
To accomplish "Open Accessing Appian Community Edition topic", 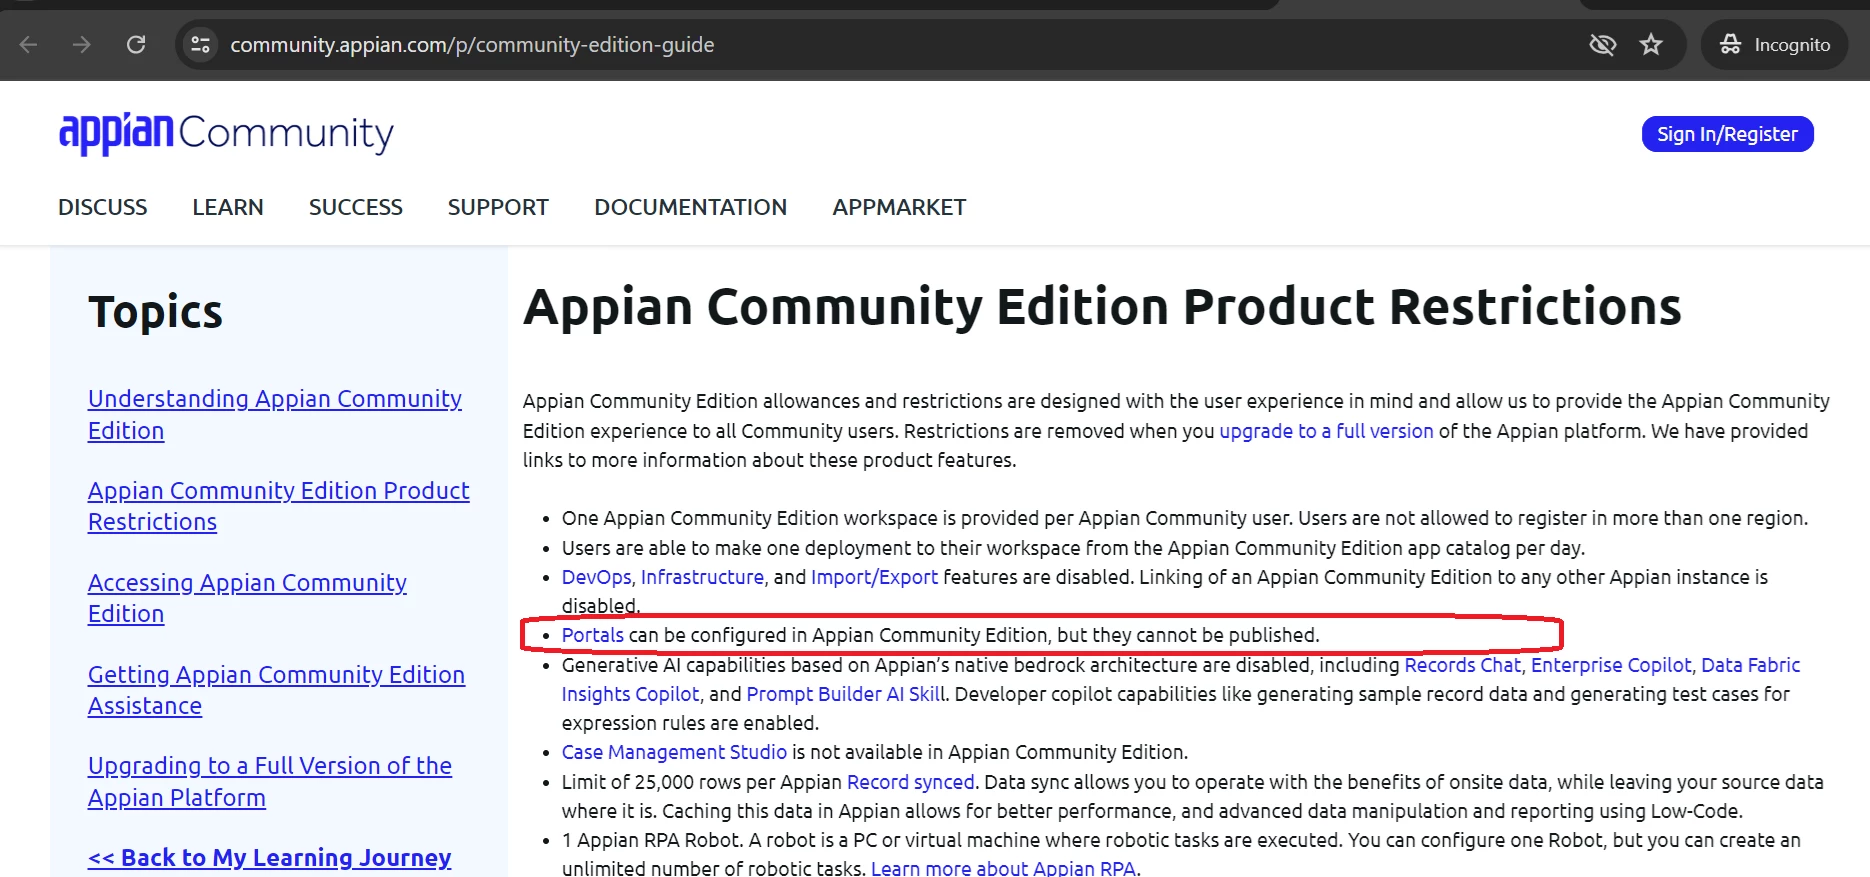I will click(x=247, y=598).
